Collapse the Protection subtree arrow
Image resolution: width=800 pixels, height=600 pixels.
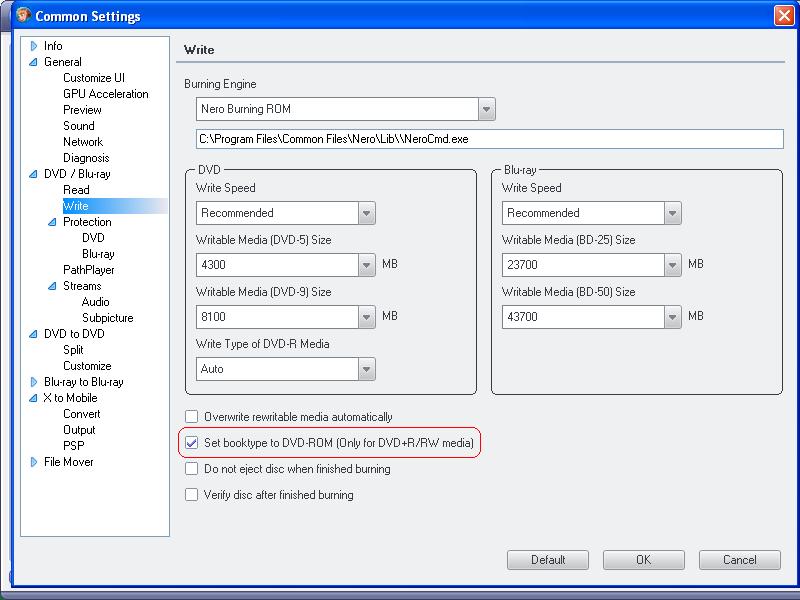point(53,222)
